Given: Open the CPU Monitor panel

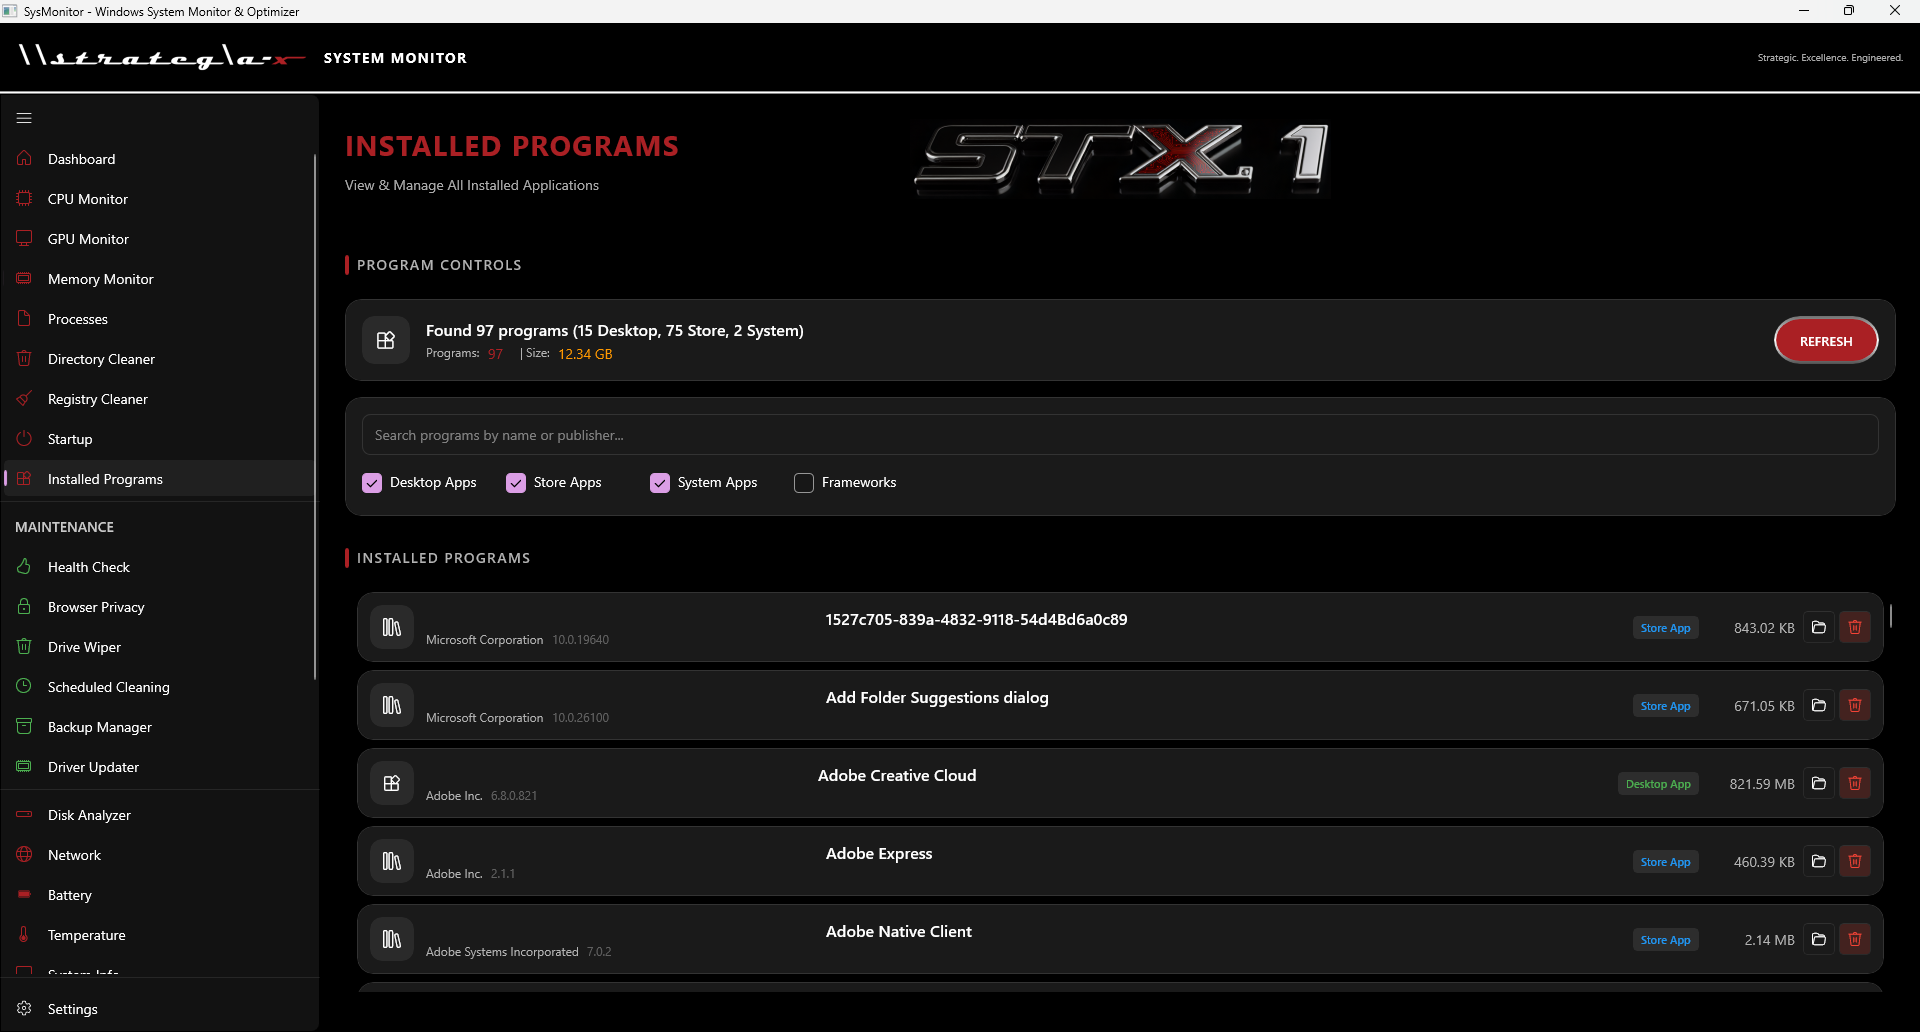Looking at the screenshot, I should click(x=24, y=198).
